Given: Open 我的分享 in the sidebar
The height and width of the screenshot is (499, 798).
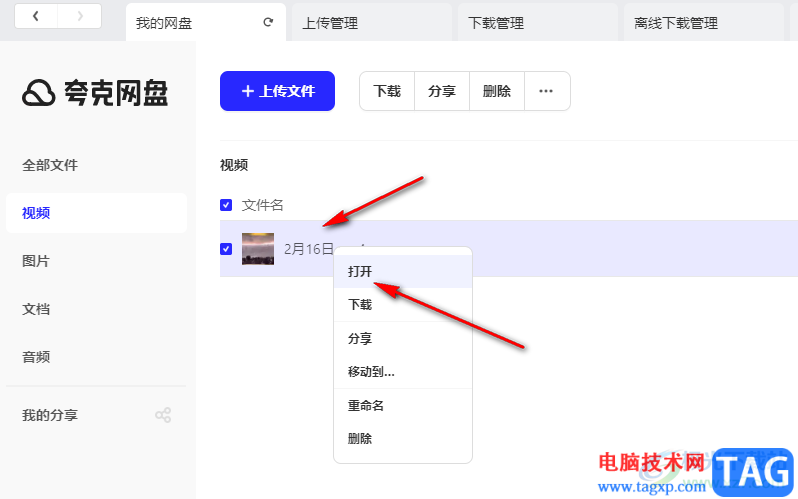Looking at the screenshot, I should 50,415.
